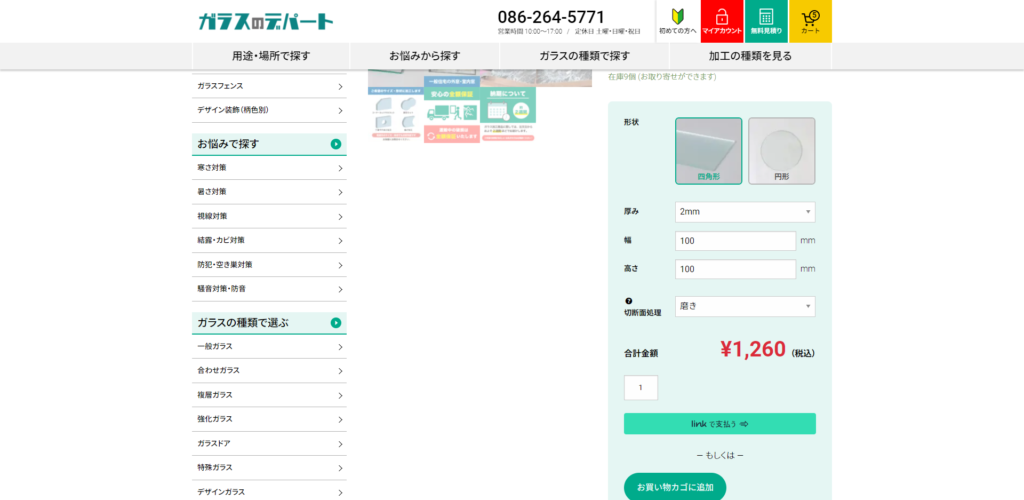Open the 切断面処理 磨き dropdown
This screenshot has width=1024, height=500.
coord(744,307)
